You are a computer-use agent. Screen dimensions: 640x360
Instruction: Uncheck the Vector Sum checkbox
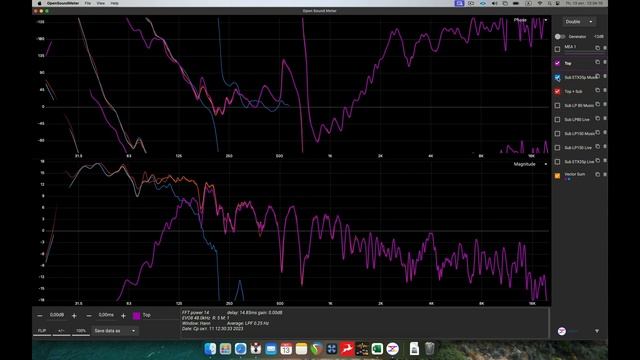[557, 176]
